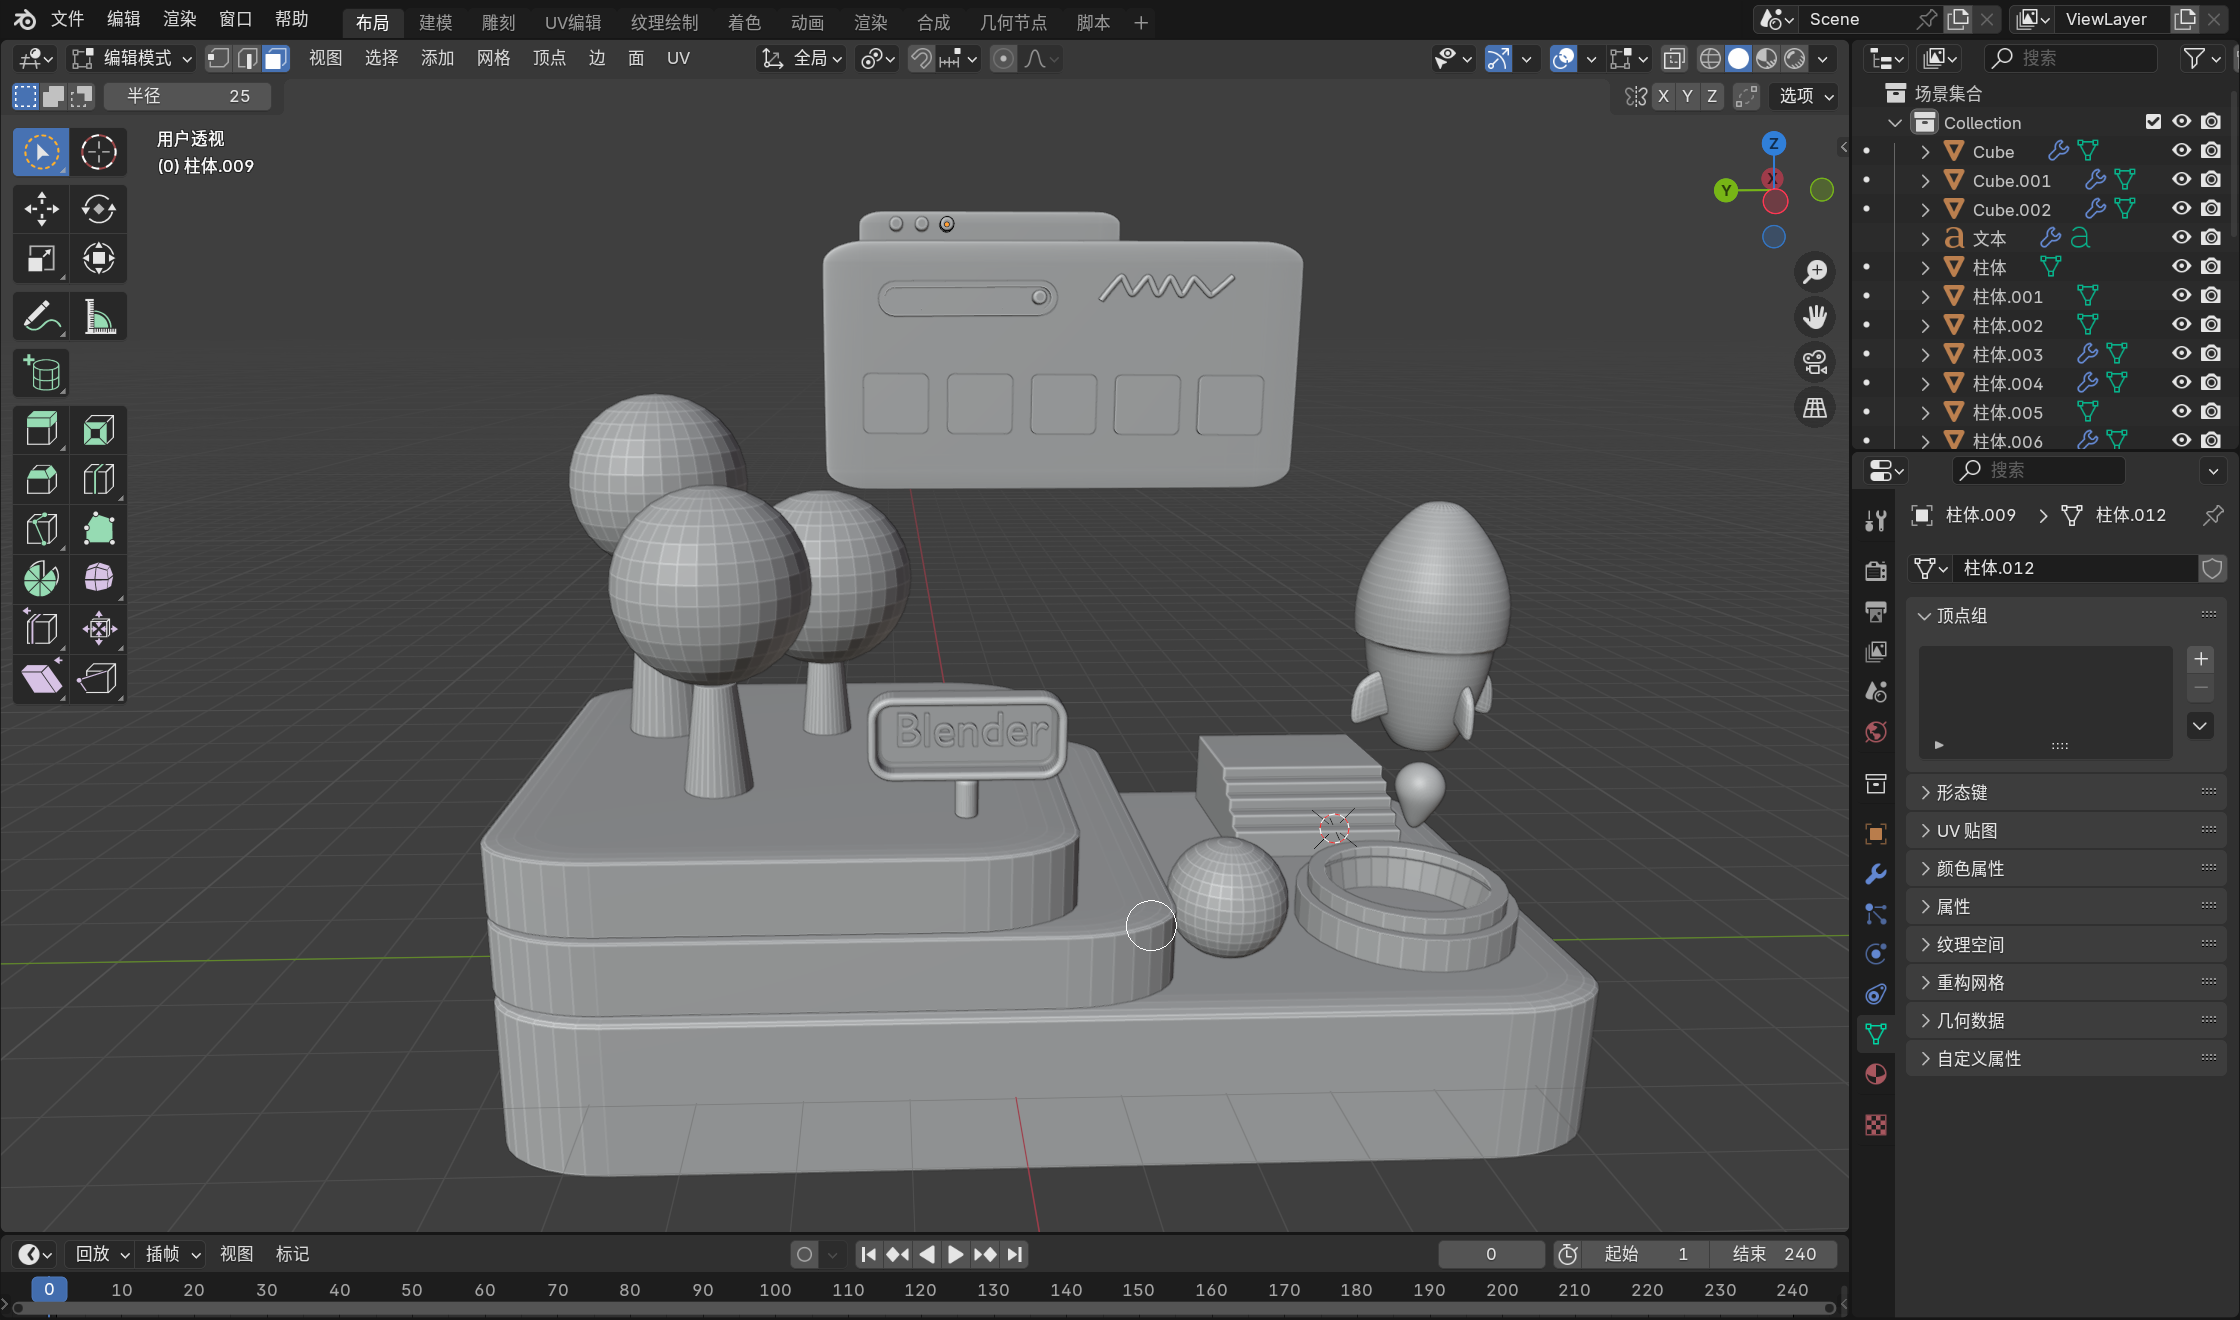Click the play animation button

point(955,1254)
